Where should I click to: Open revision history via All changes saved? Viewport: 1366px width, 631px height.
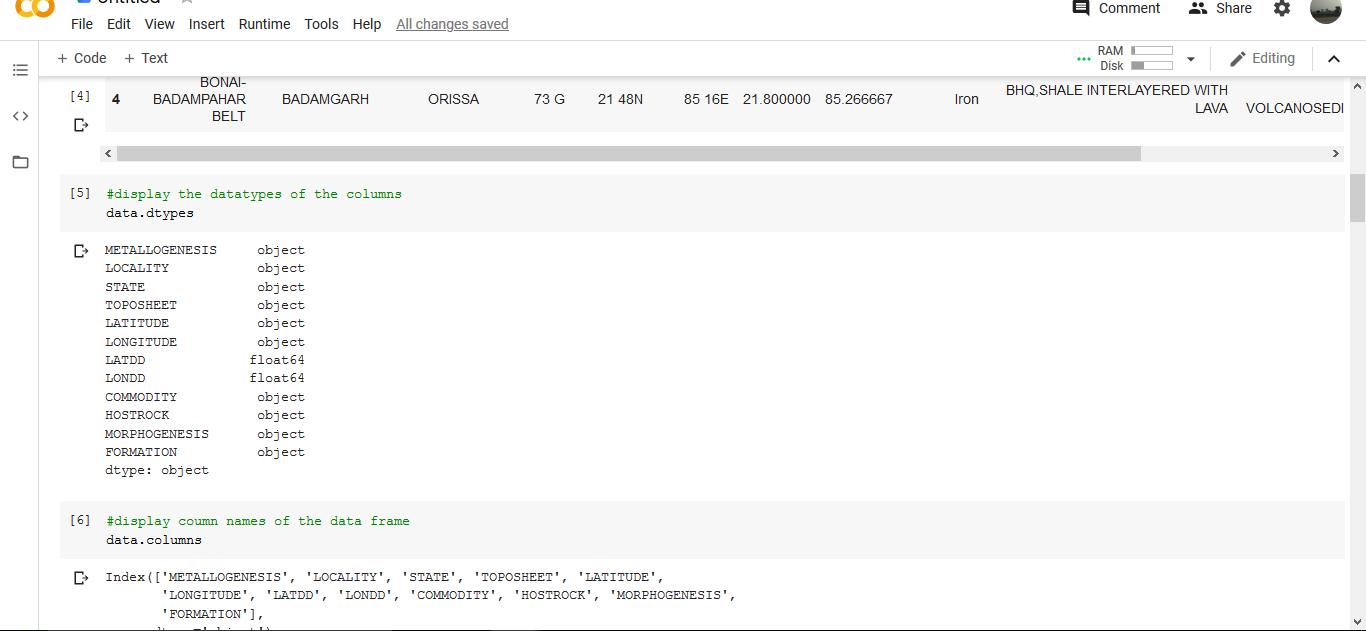pos(452,23)
